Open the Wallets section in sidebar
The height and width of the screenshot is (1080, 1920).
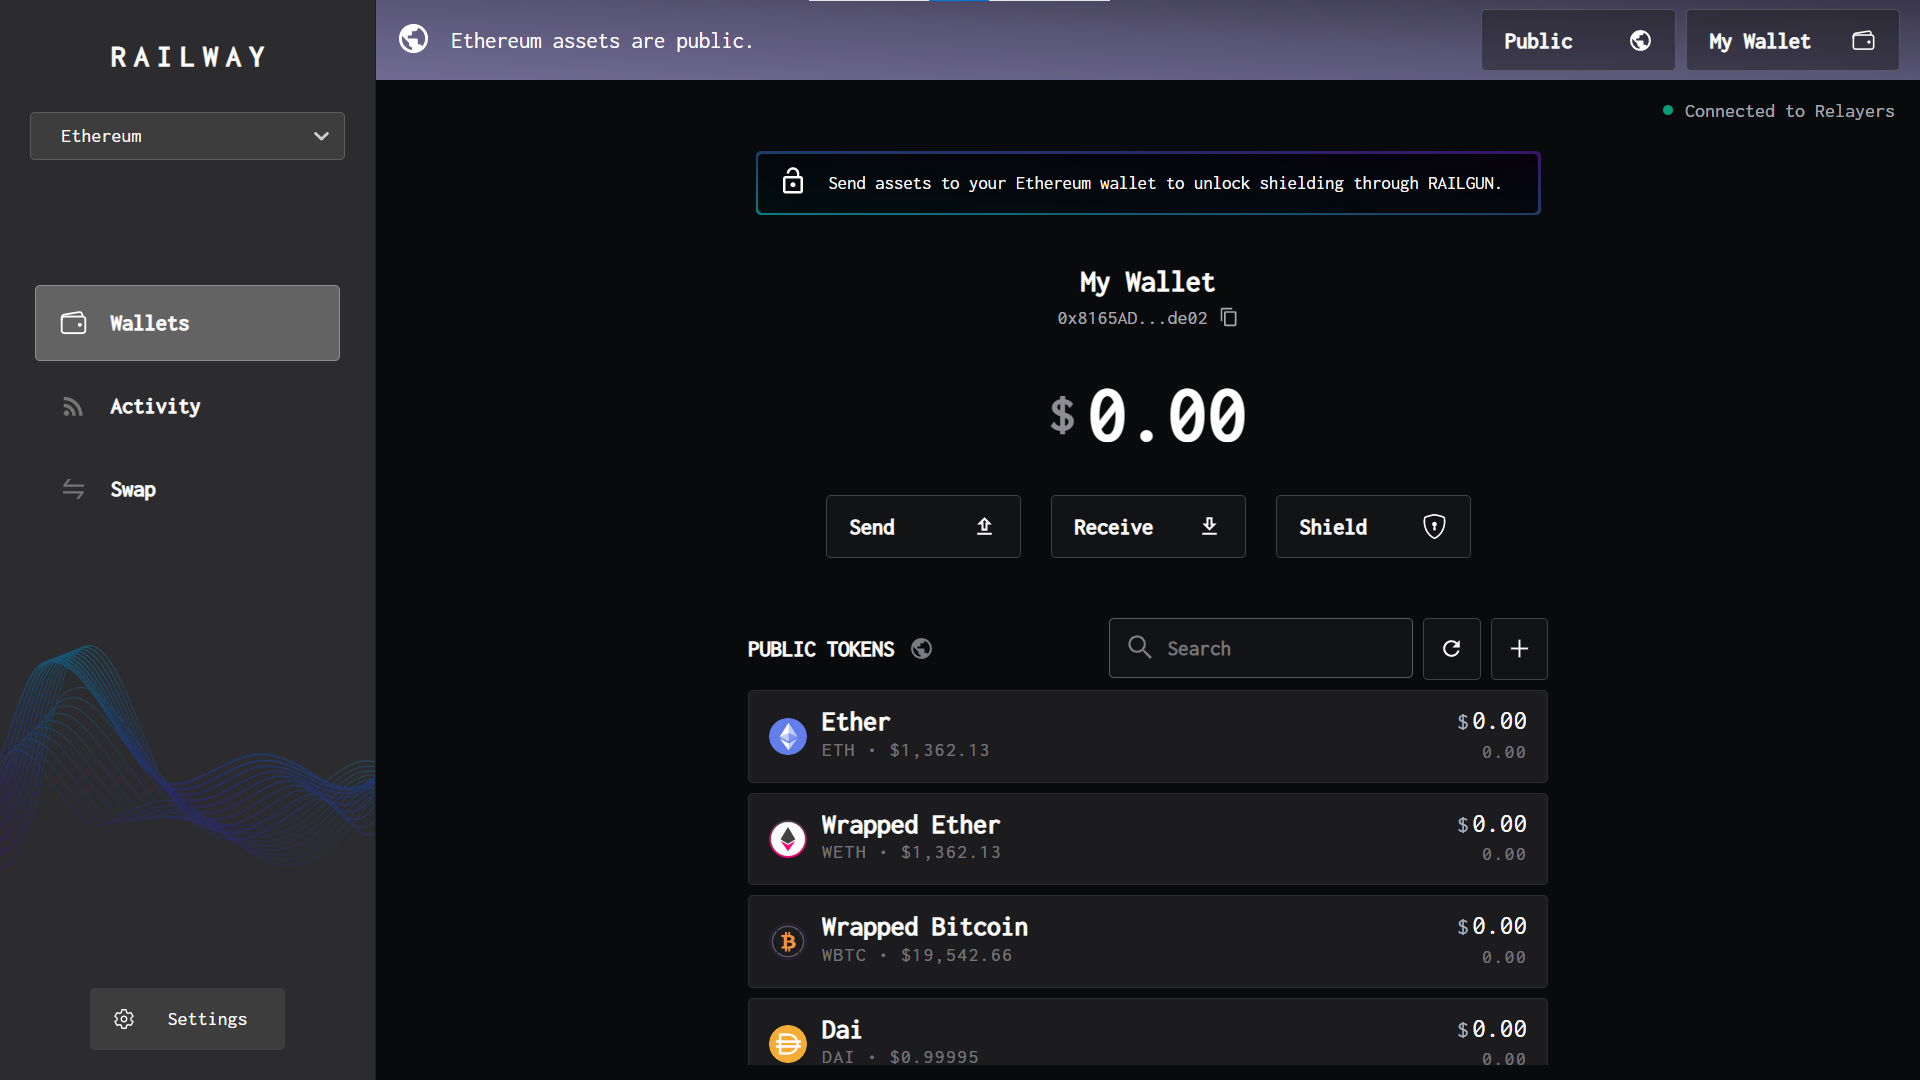click(187, 323)
